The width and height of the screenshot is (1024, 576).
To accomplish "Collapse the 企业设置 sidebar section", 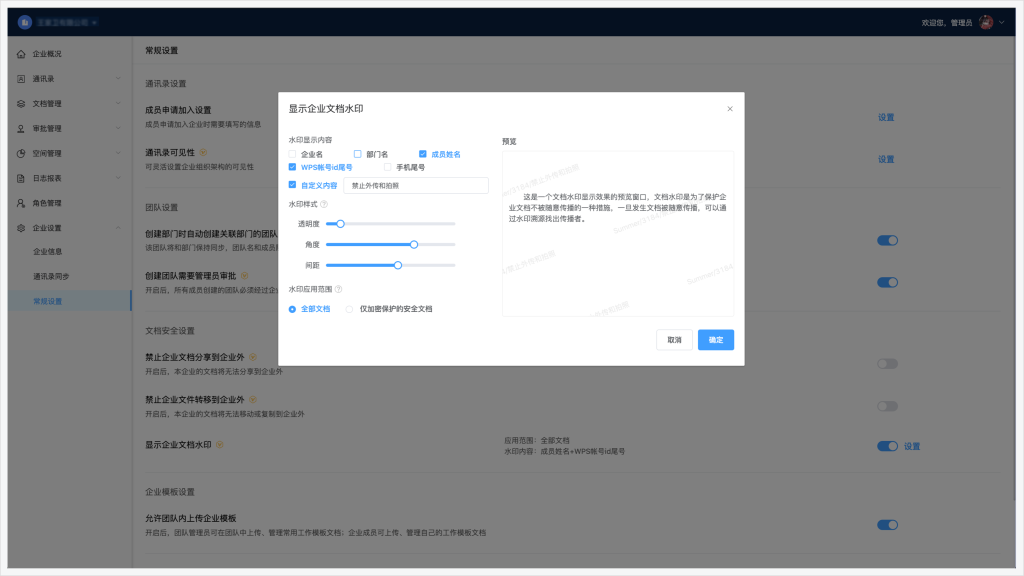I will tap(117, 228).
